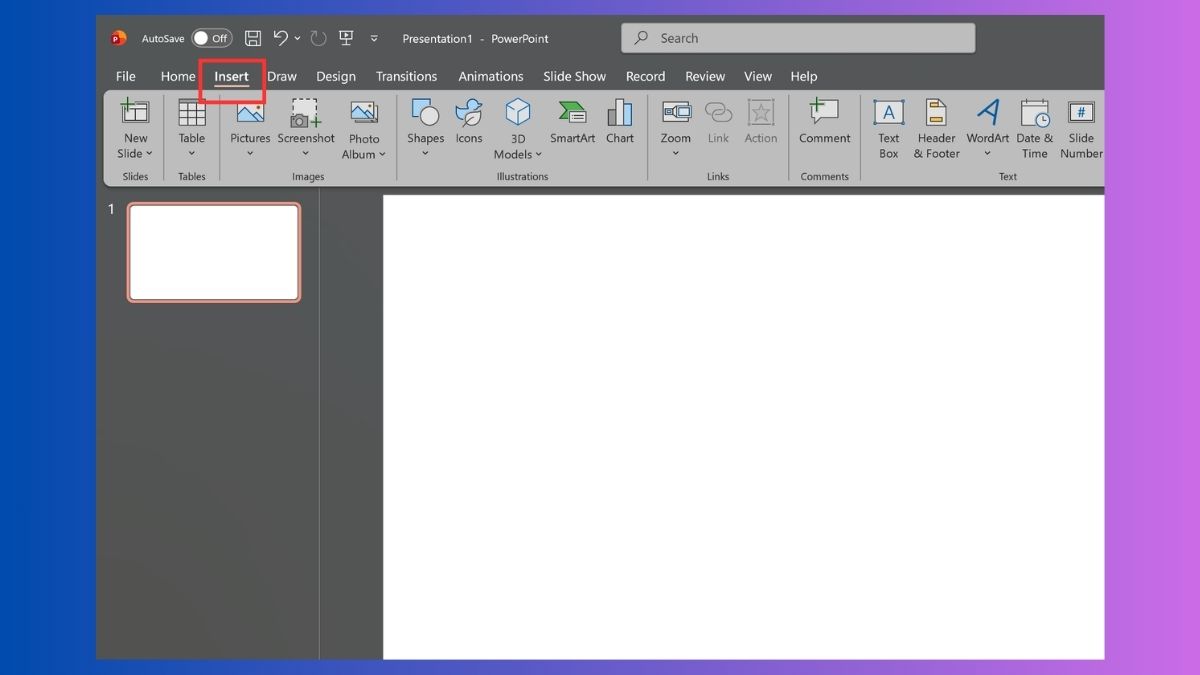Select the Insert tab

[232, 76]
